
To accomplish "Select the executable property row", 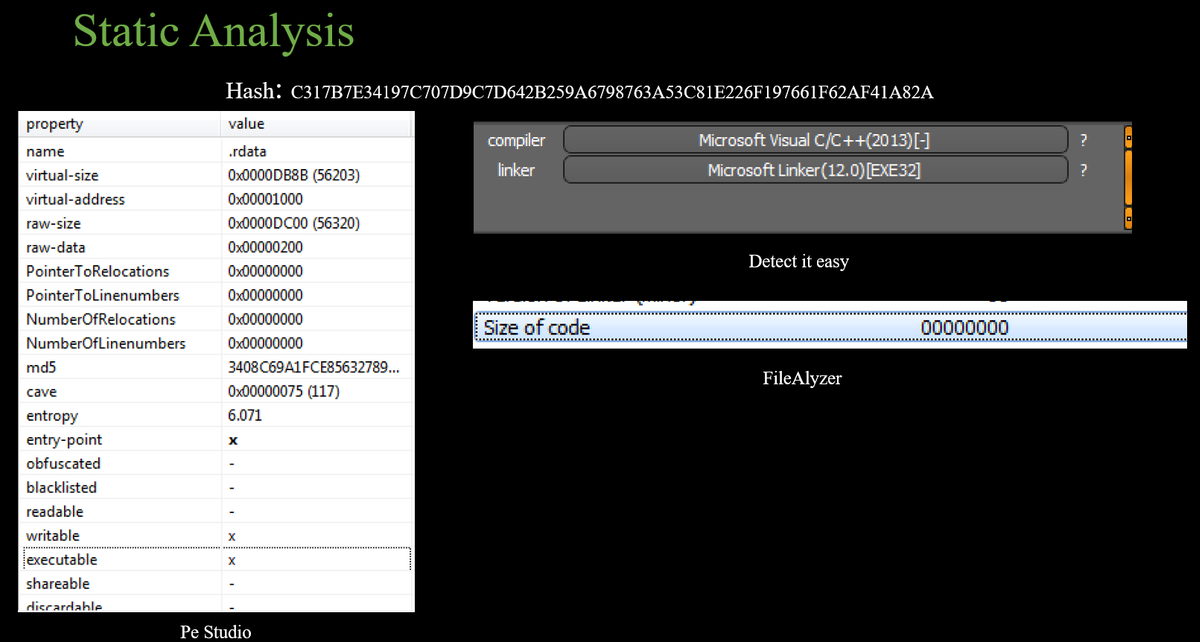I will coord(216,560).
